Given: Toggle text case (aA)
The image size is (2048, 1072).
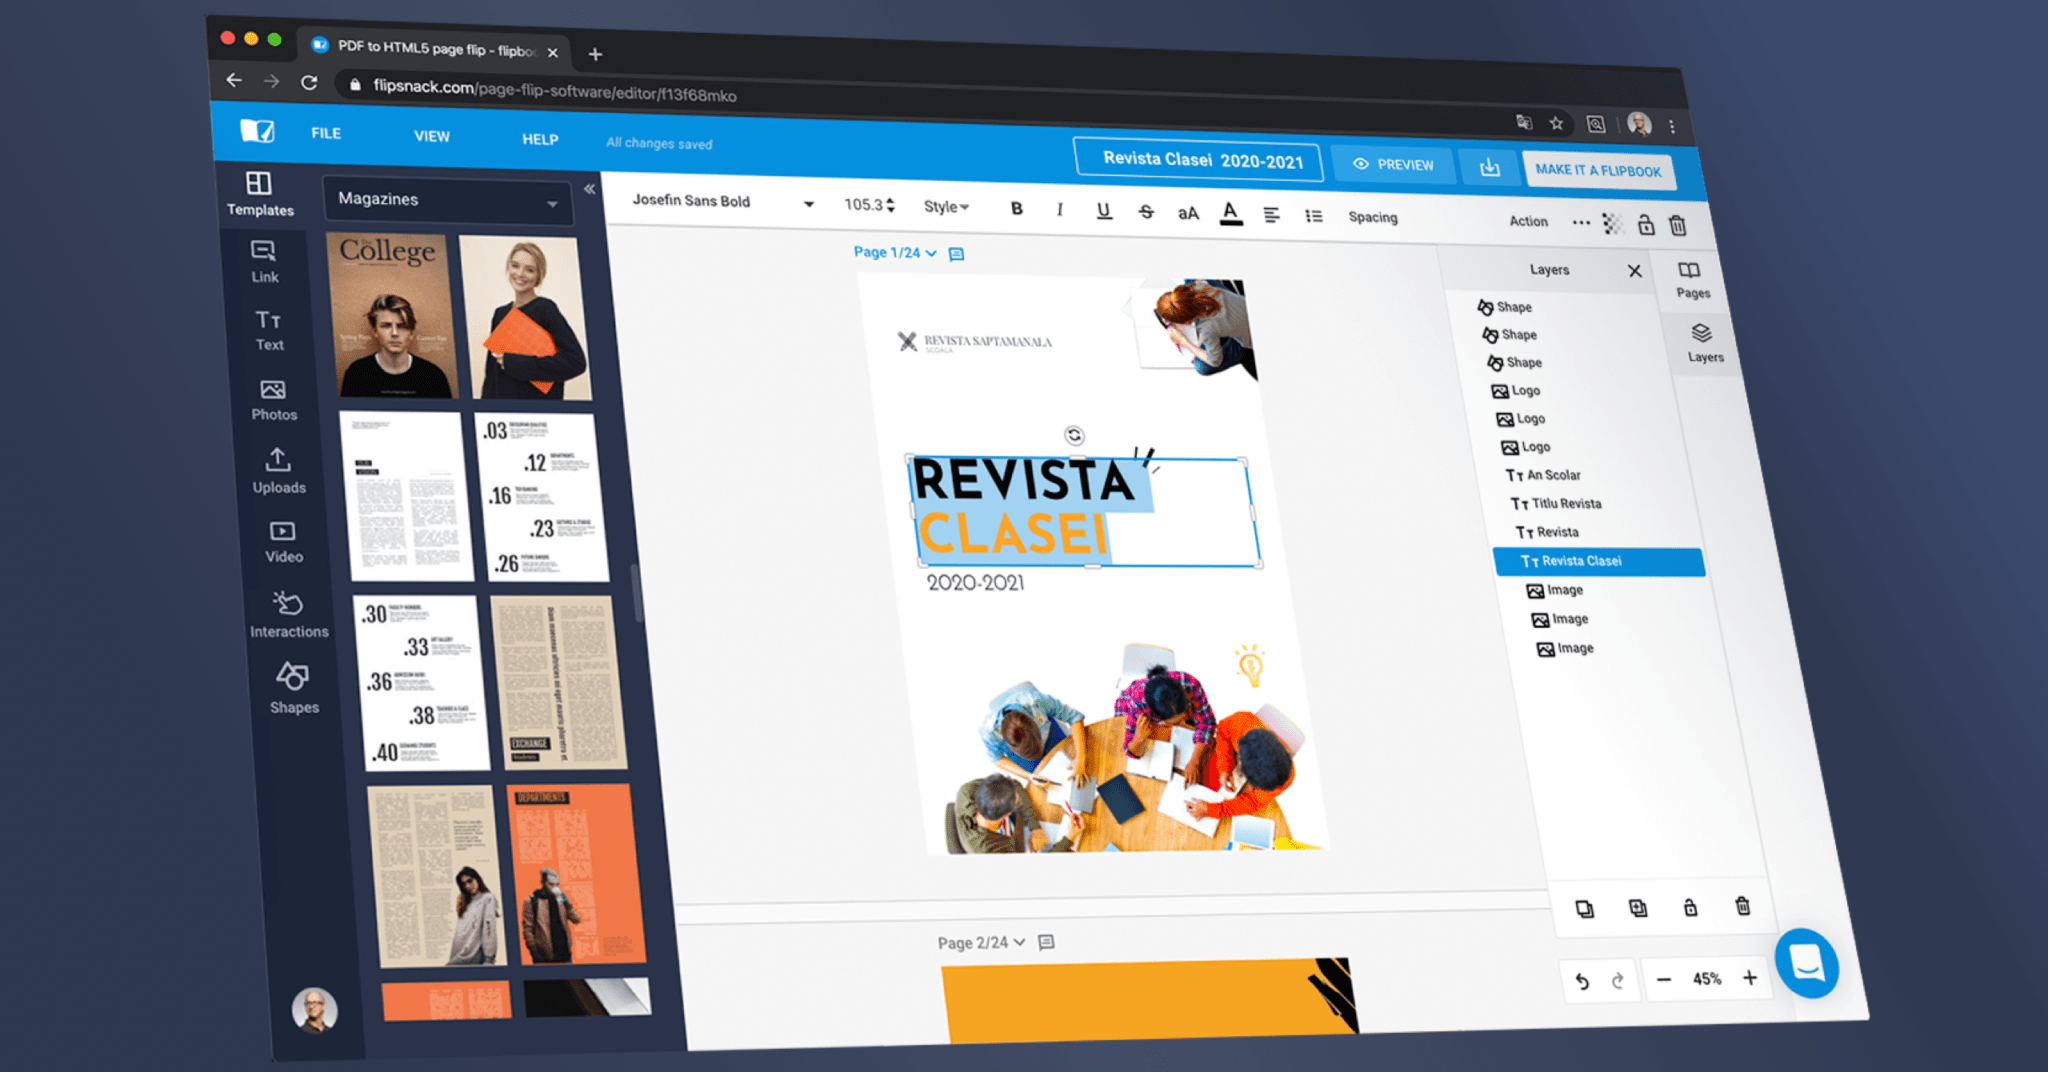Looking at the screenshot, I should [1188, 213].
